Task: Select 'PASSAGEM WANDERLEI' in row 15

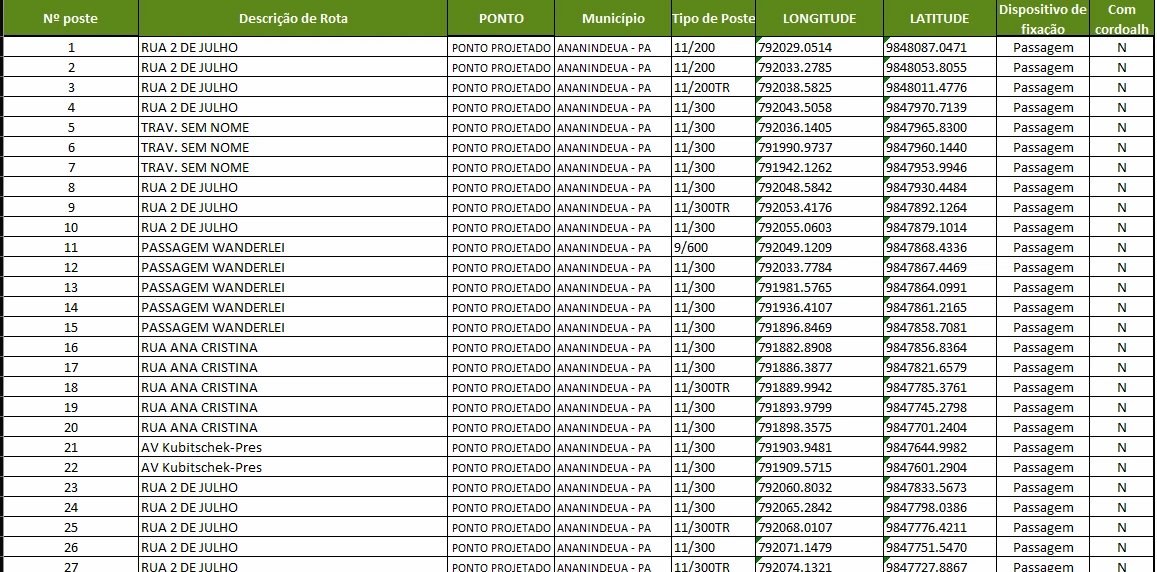Action: click(x=293, y=327)
